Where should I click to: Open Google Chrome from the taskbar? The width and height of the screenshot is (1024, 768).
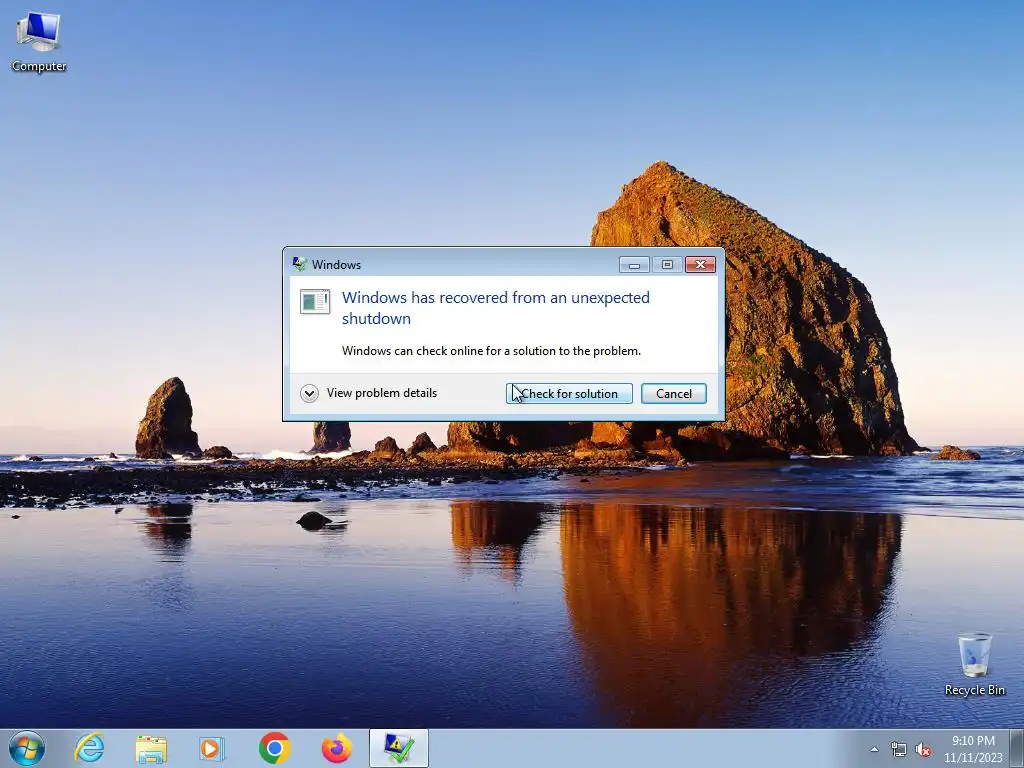274,748
